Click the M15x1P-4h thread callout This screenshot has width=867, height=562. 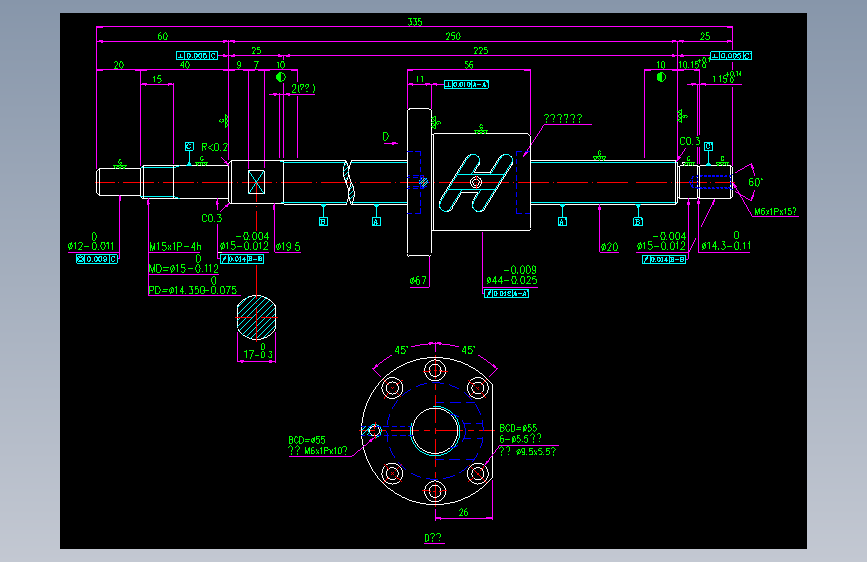(x=175, y=247)
